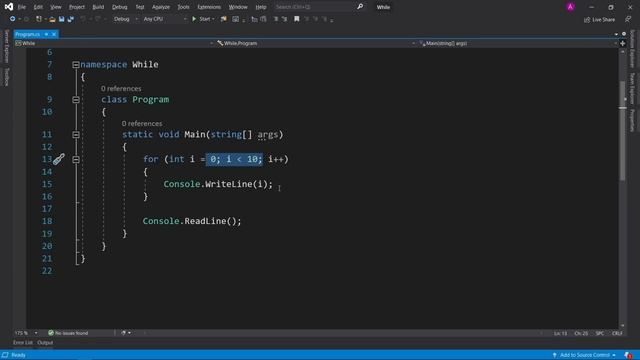Screen dimensions: 640x360
Task: Open the Edit menu
Action: [38, 7]
